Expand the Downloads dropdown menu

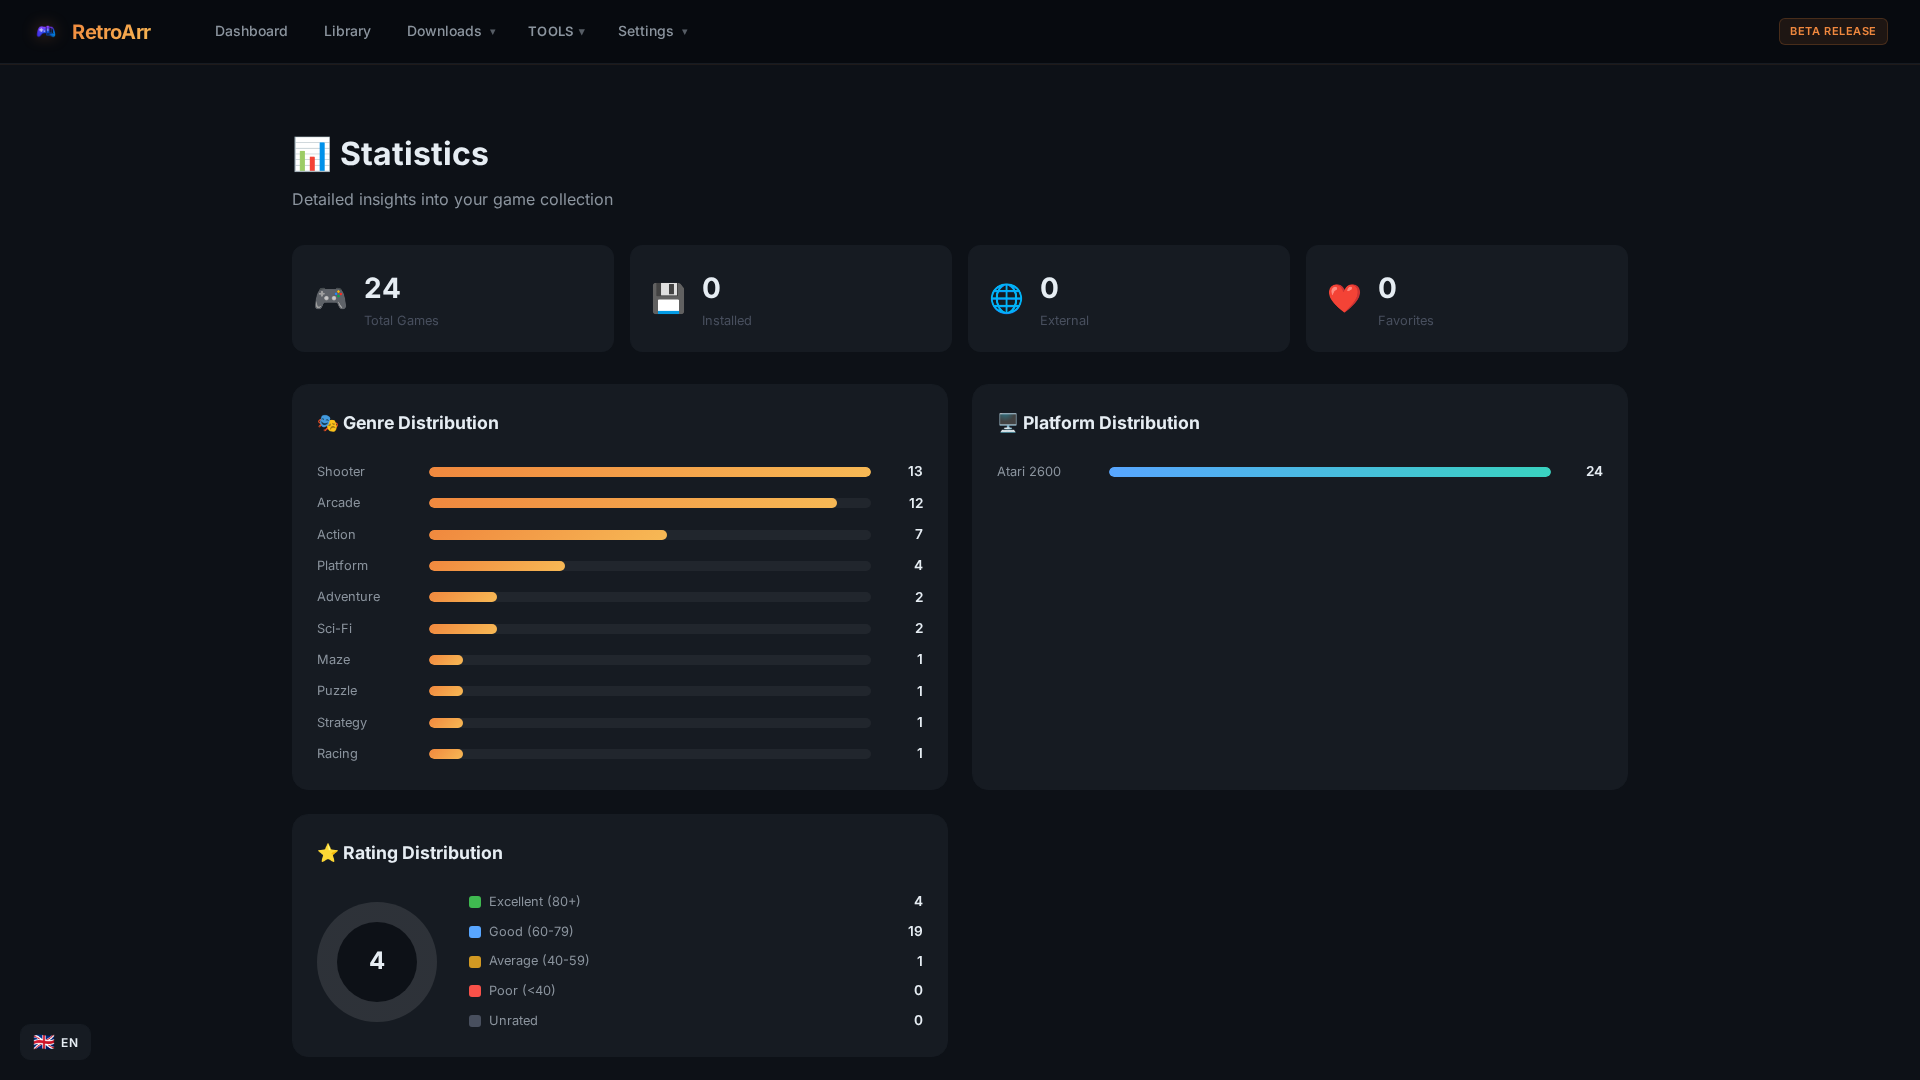coord(451,31)
